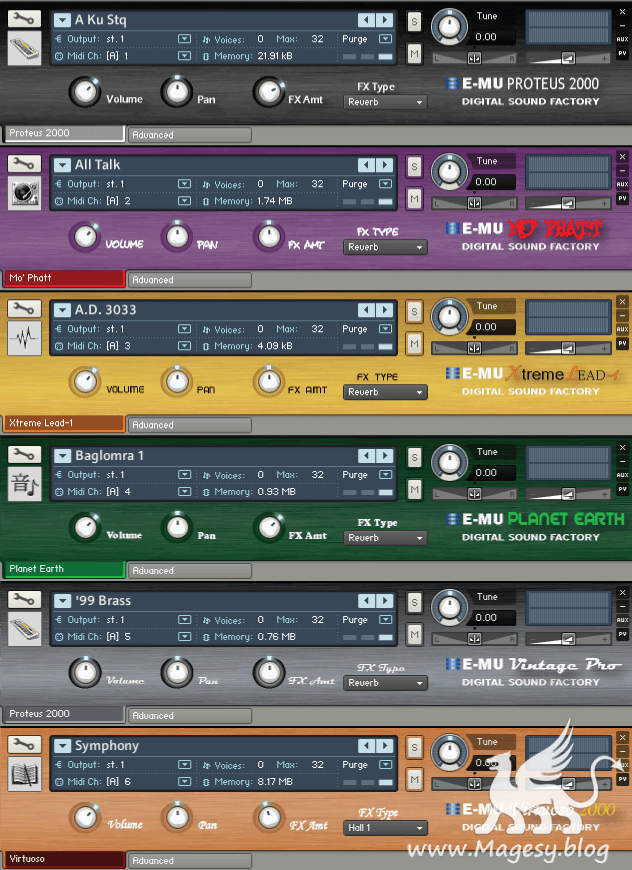Open Midi Ch dropdown for A.D. 3033
632x870 pixels.
[184, 346]
